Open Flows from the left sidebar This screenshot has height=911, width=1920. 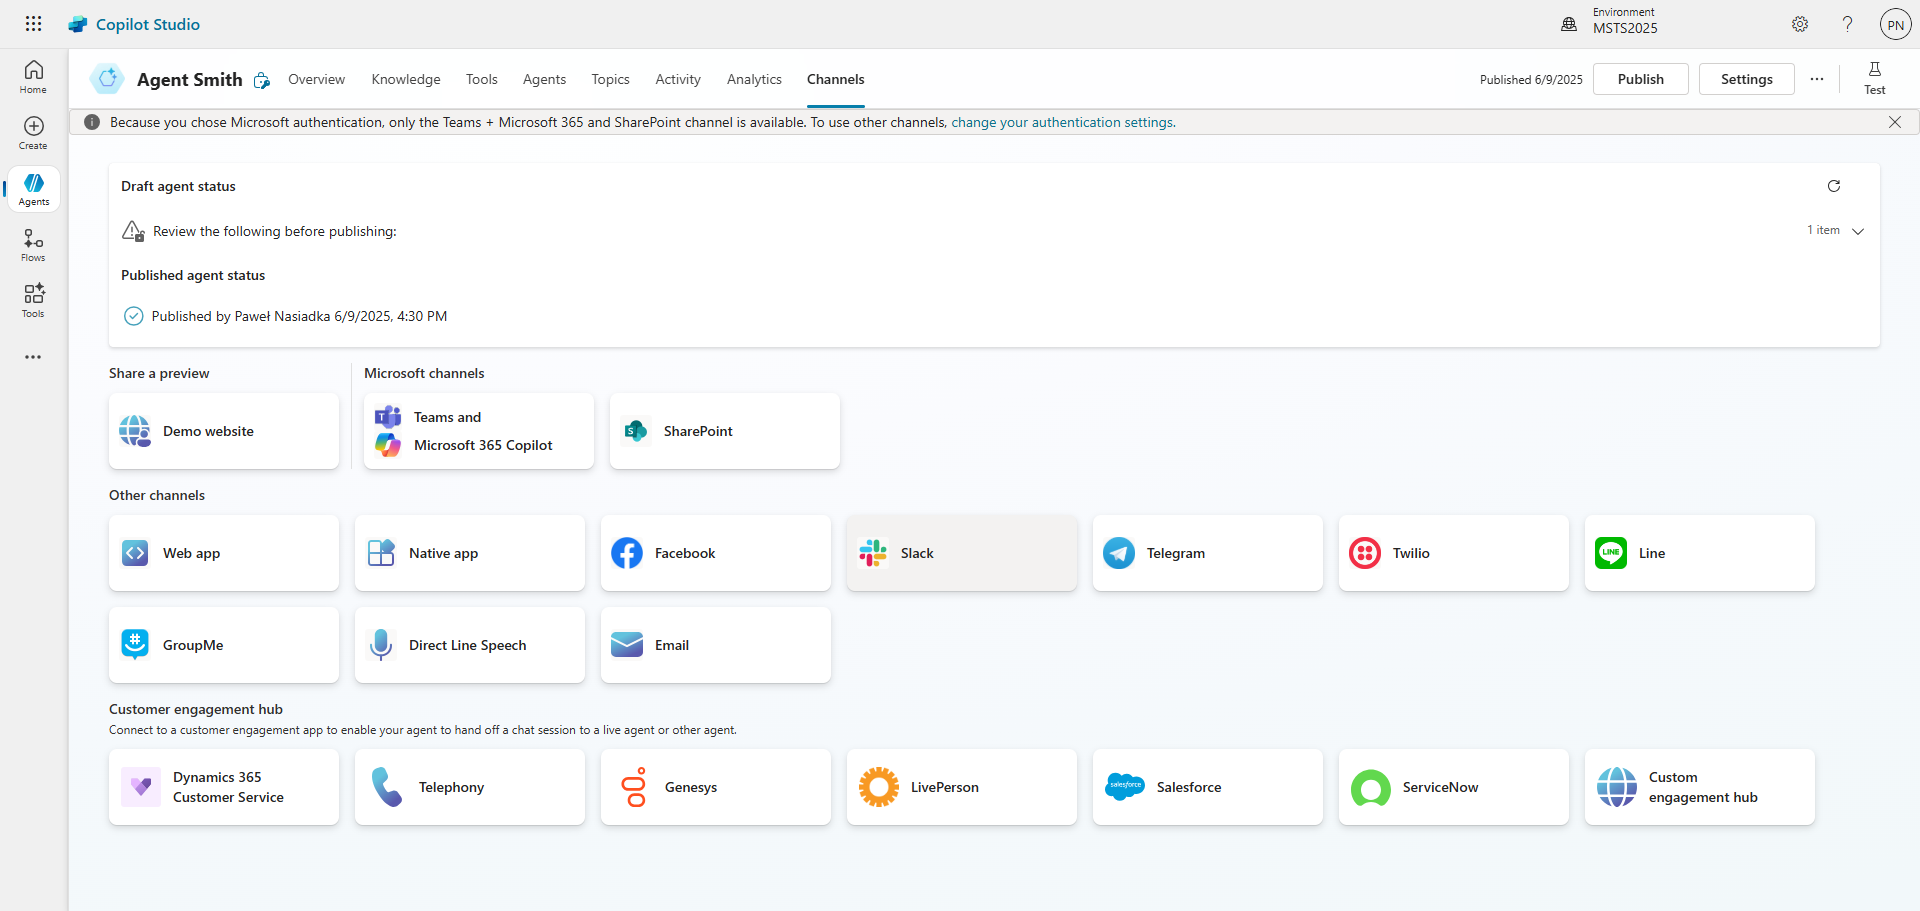point(33,244)
